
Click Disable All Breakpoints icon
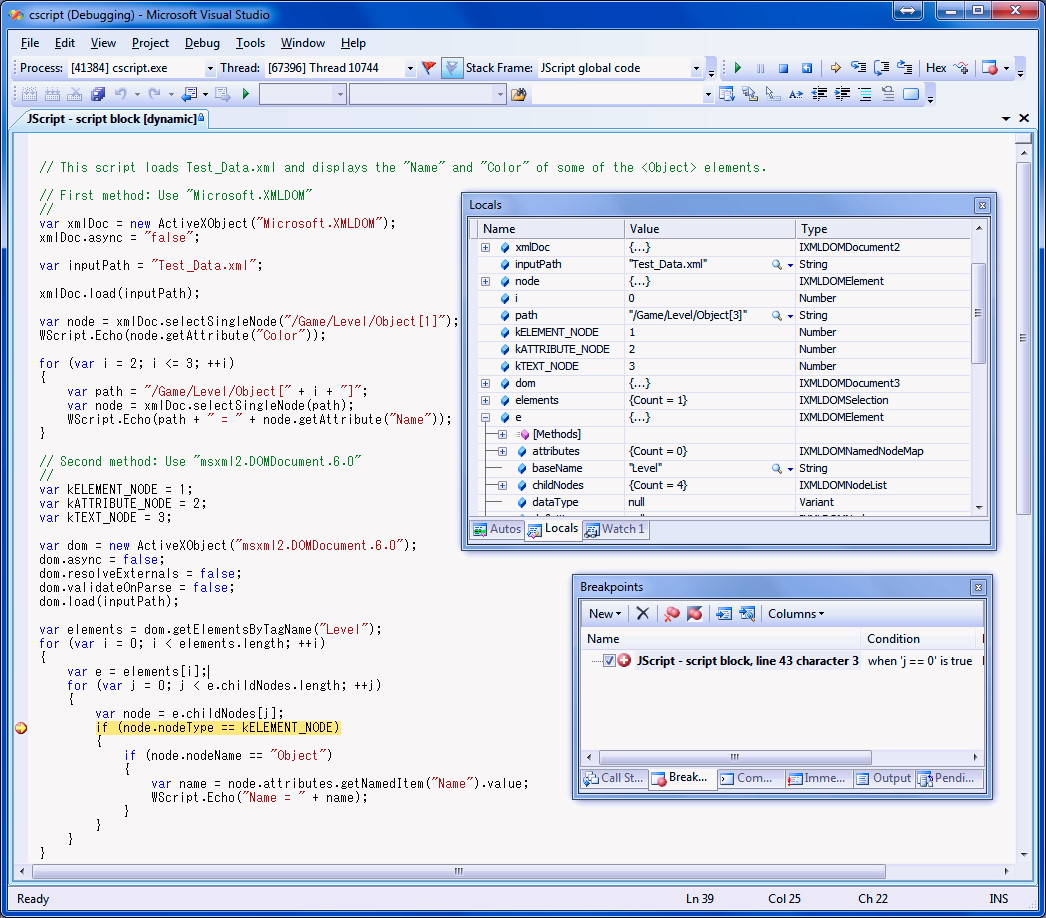click(694, 613)
